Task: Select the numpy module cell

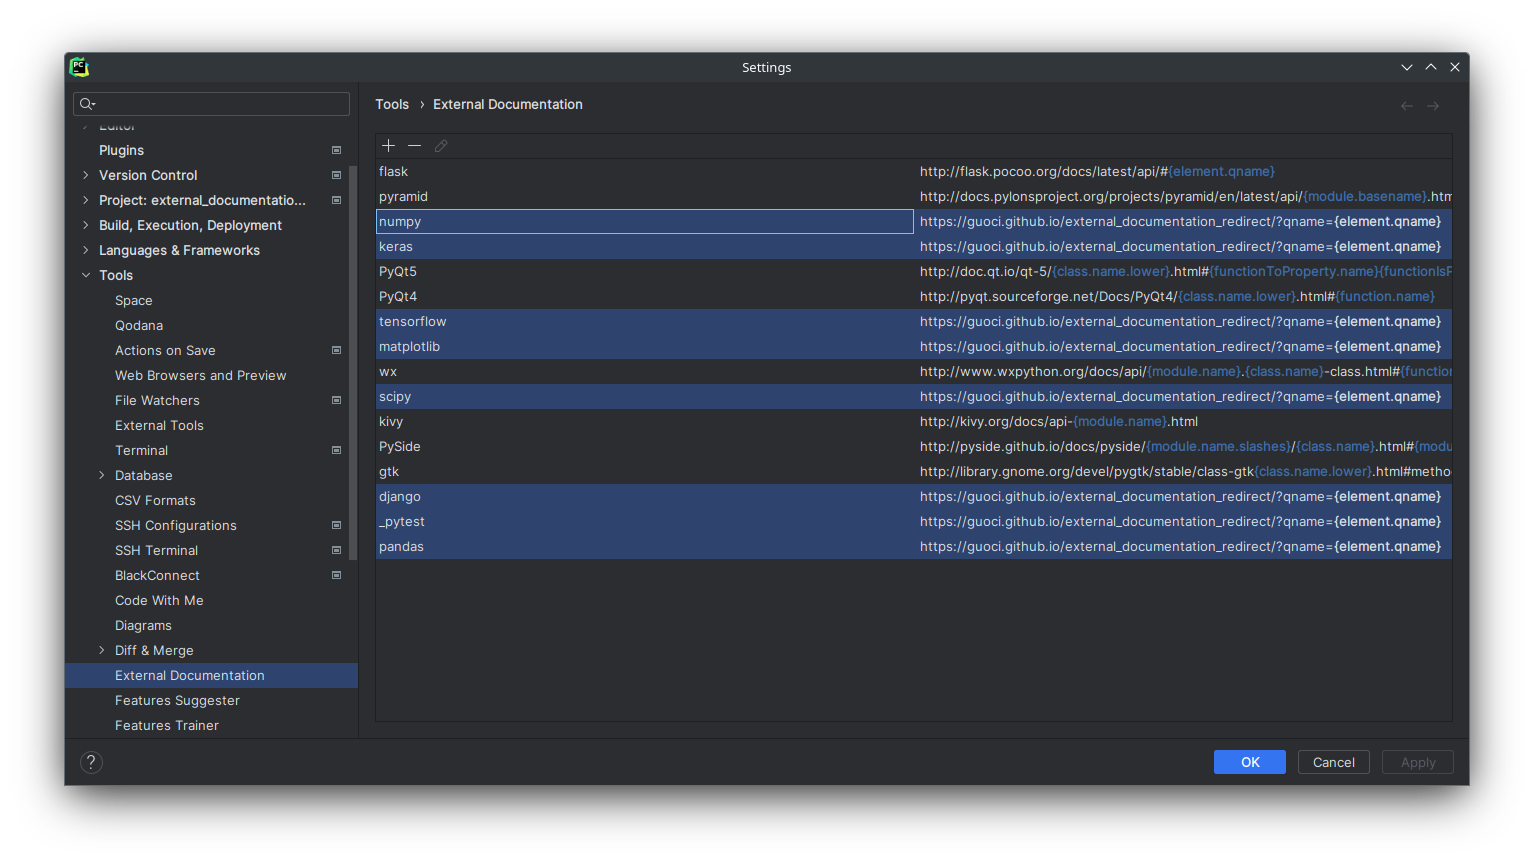Action: tap(645, 222)
